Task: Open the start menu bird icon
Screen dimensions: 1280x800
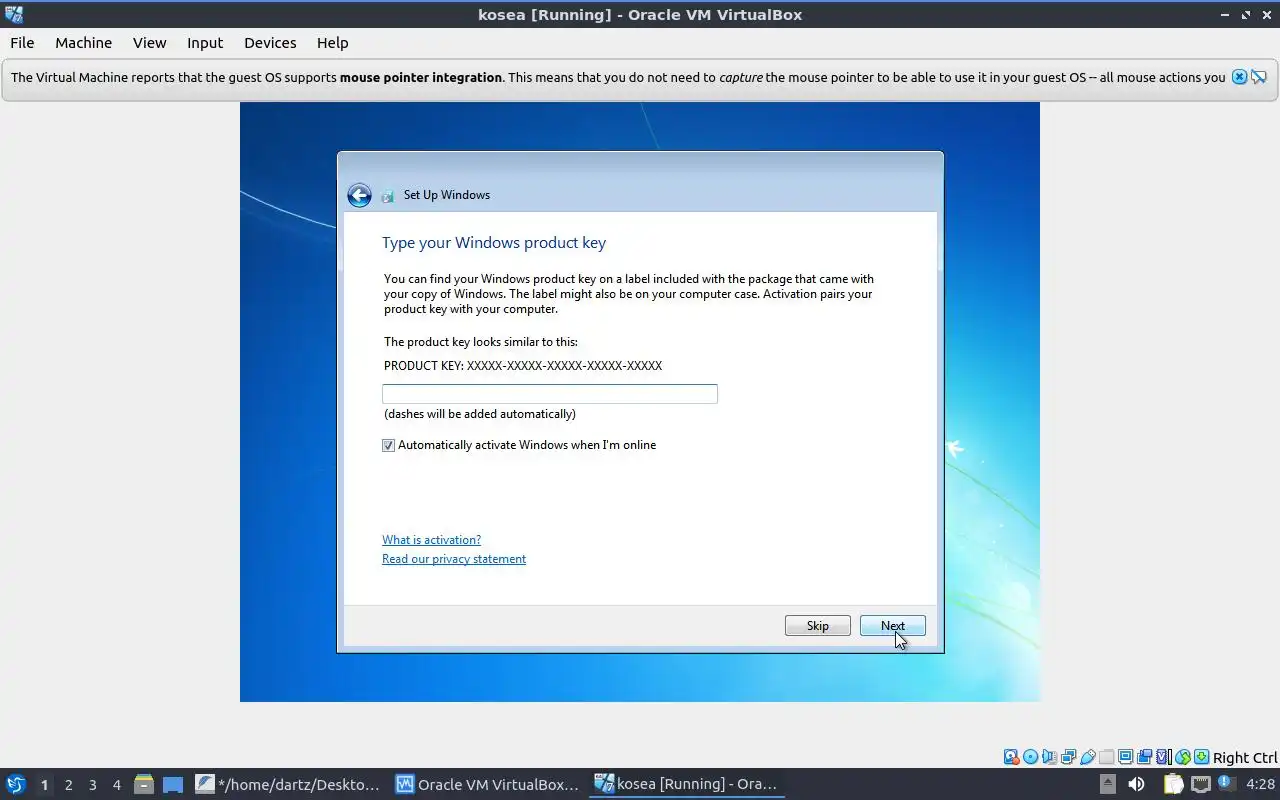Action: pos(16,784)
